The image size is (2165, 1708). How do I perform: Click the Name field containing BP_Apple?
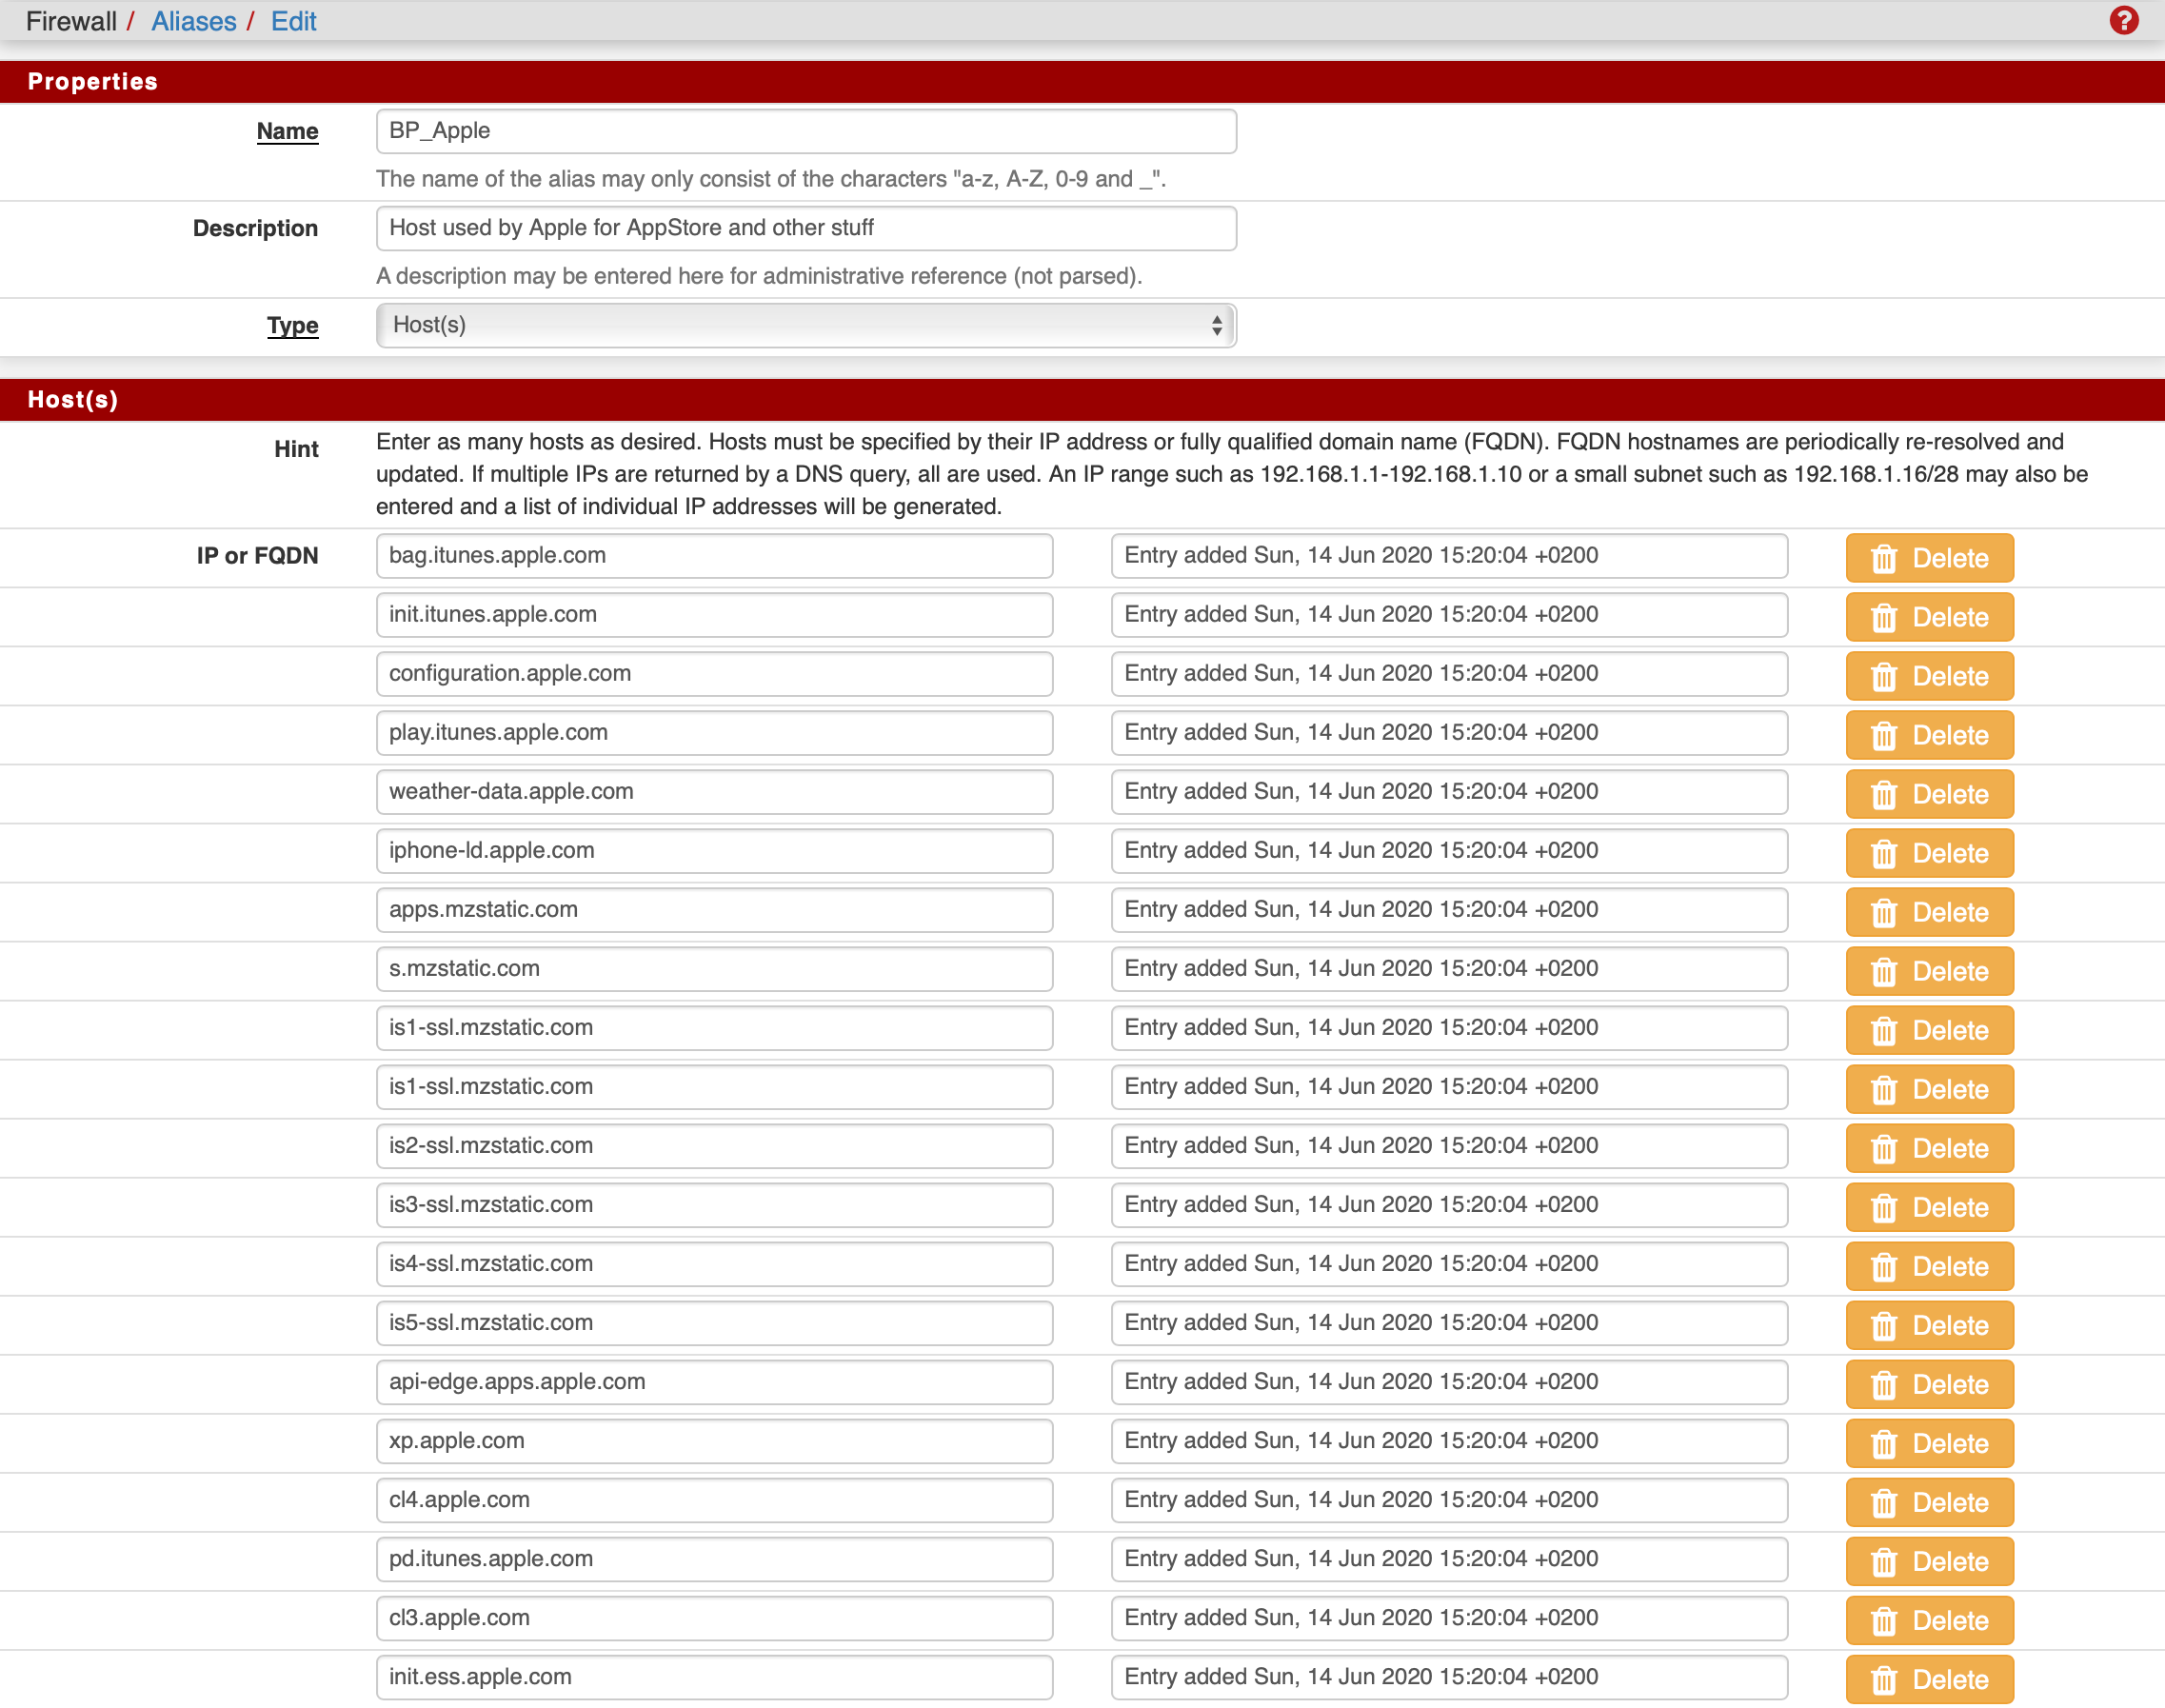tap(806, 131)
